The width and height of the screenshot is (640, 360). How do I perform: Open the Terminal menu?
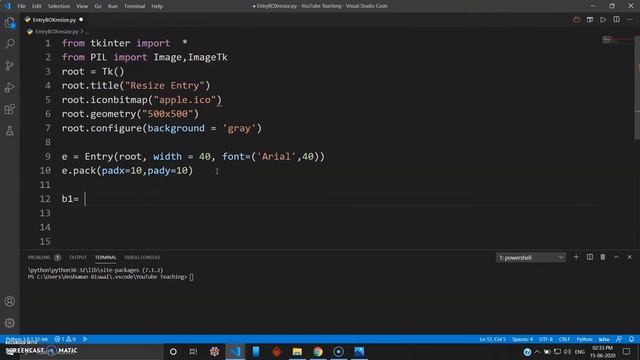pos(135,6)
